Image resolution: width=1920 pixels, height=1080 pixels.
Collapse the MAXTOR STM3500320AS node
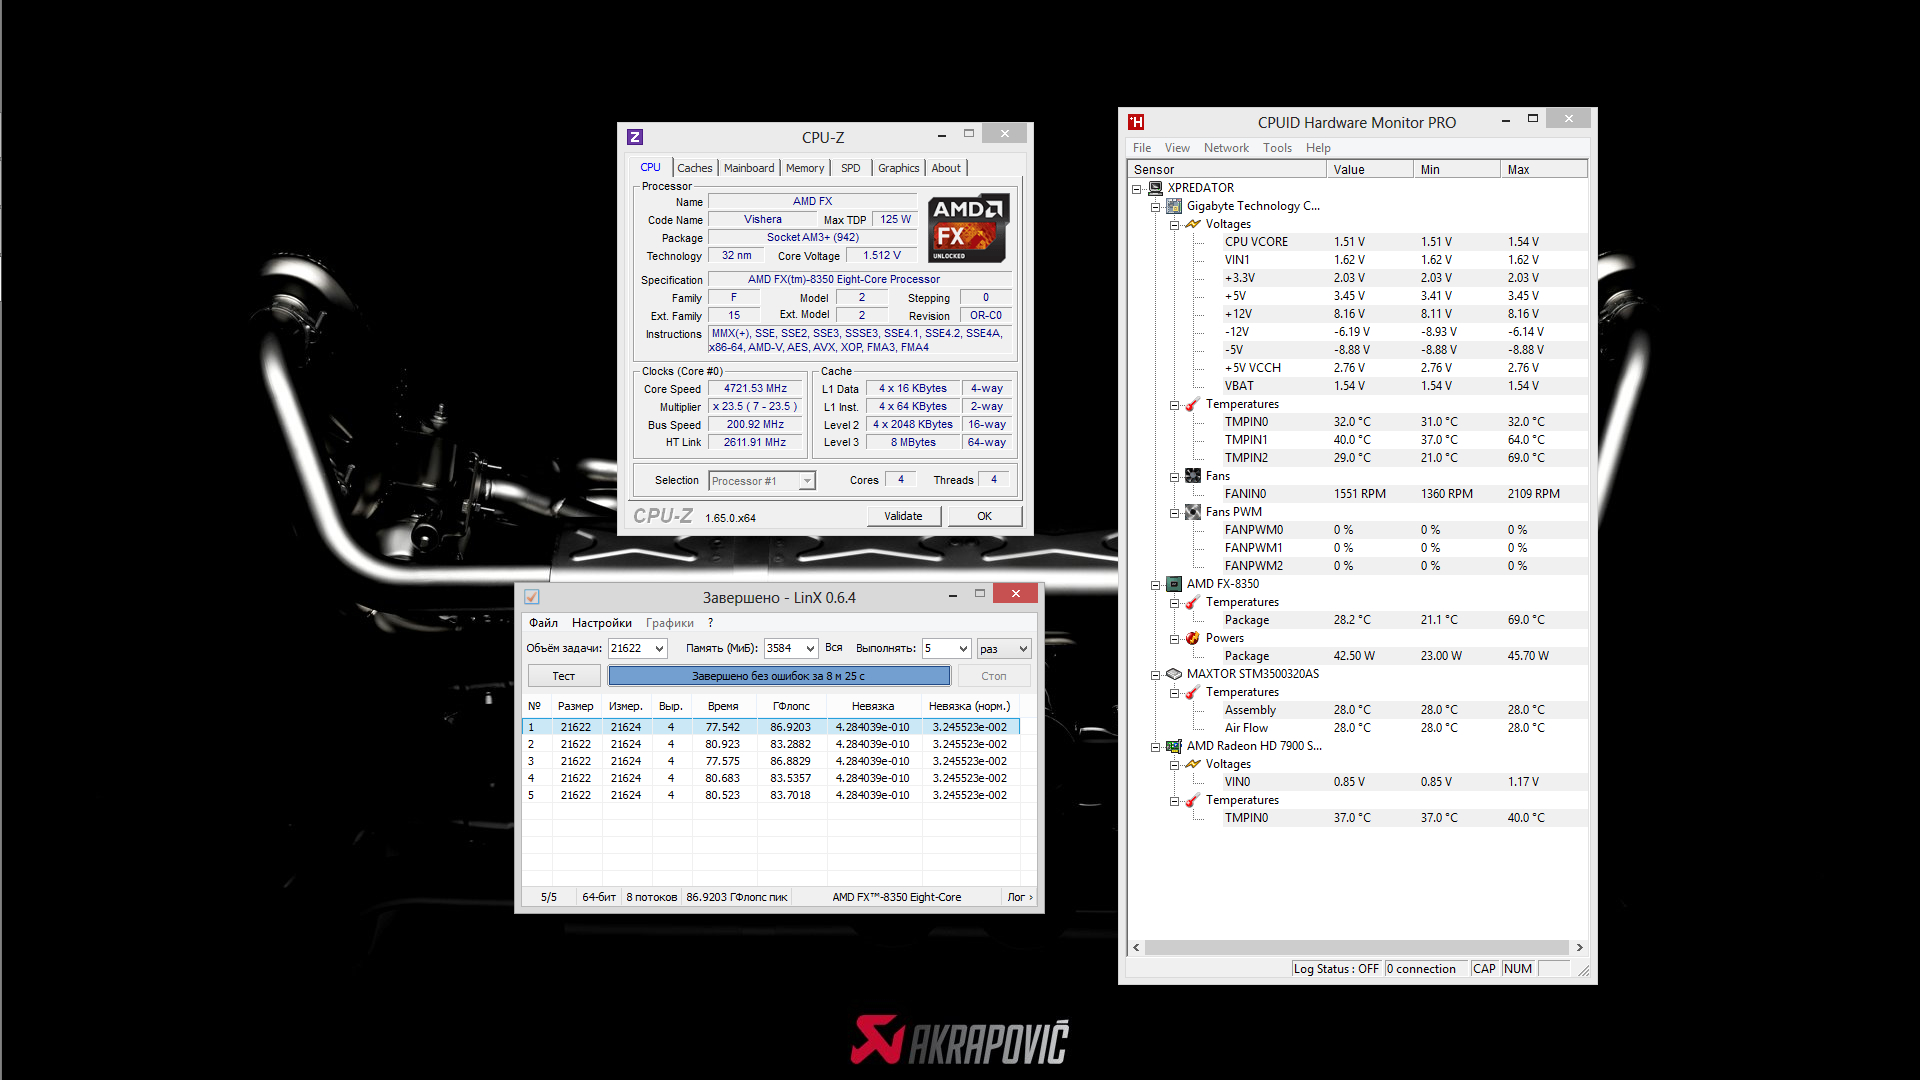[x=1156, y=675]
